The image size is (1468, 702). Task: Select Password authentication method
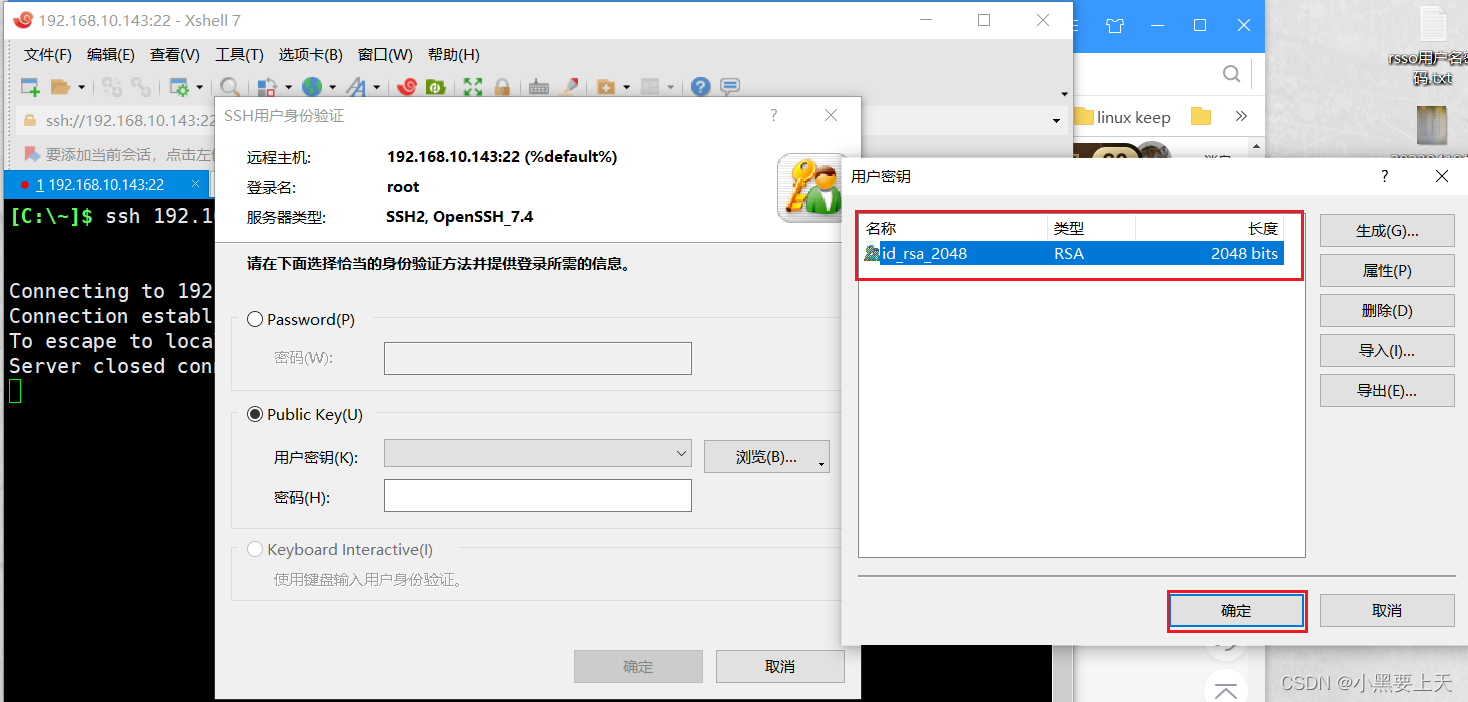255,319
